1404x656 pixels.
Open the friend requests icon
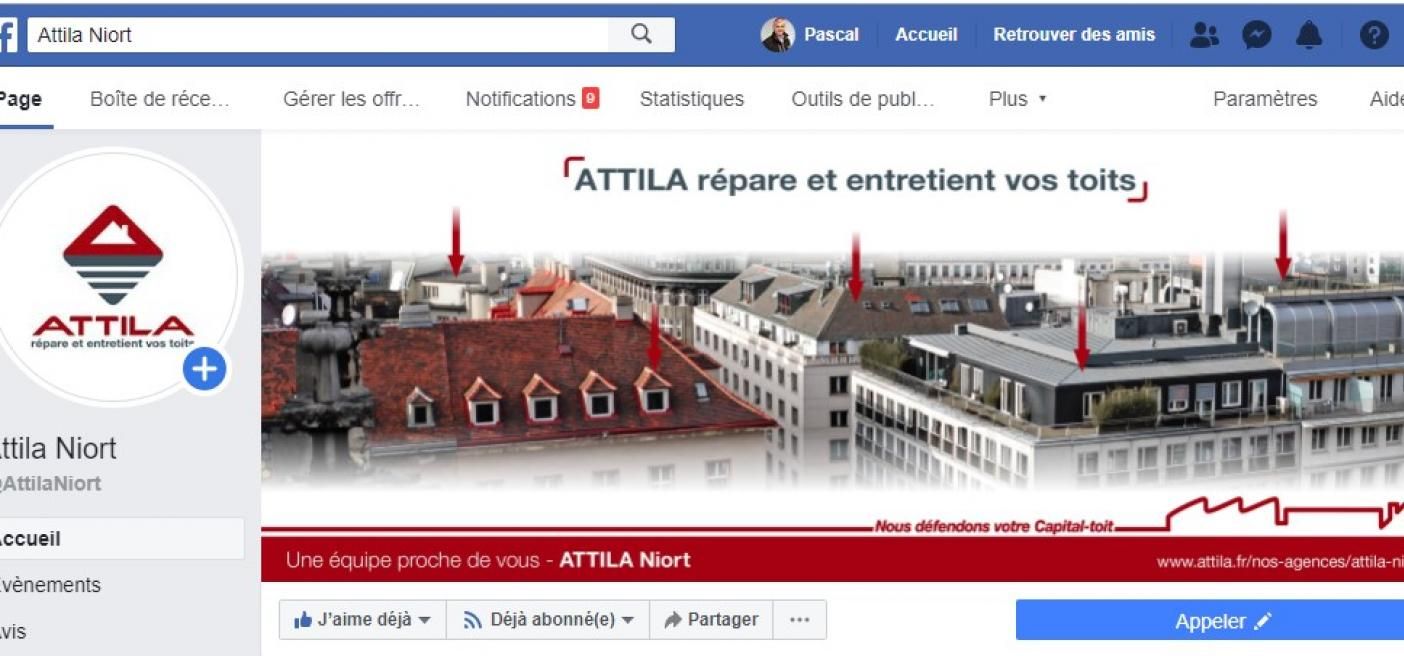1205,35
